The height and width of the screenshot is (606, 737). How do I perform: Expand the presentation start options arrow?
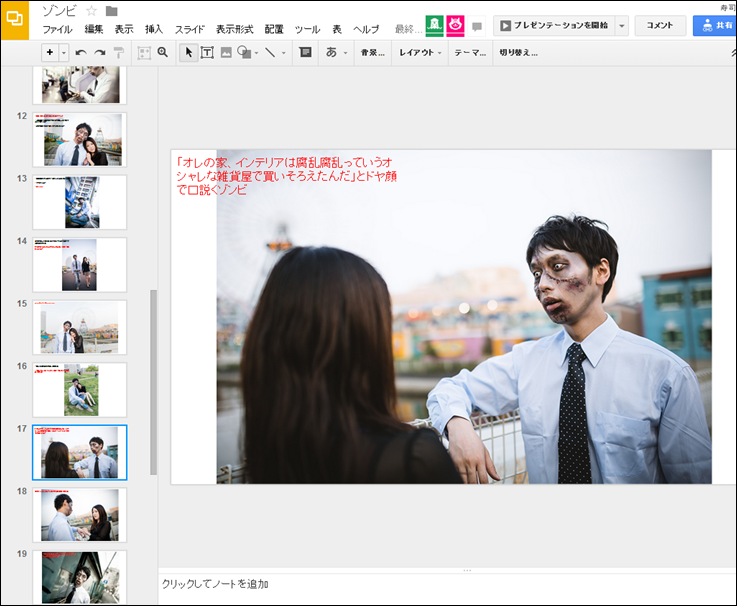pyautogui.click(x=622, y=25)
